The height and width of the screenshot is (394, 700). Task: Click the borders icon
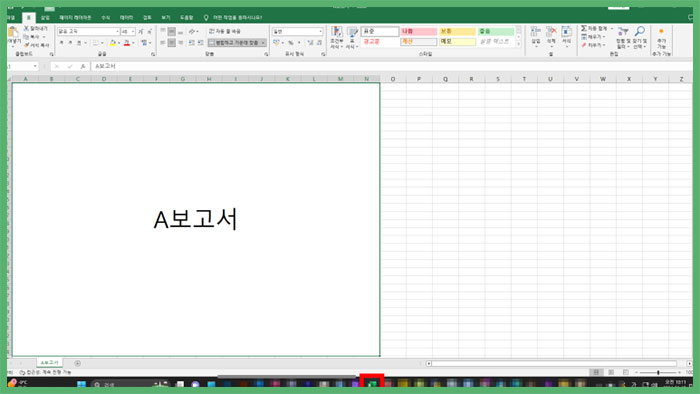click(96, 43)
